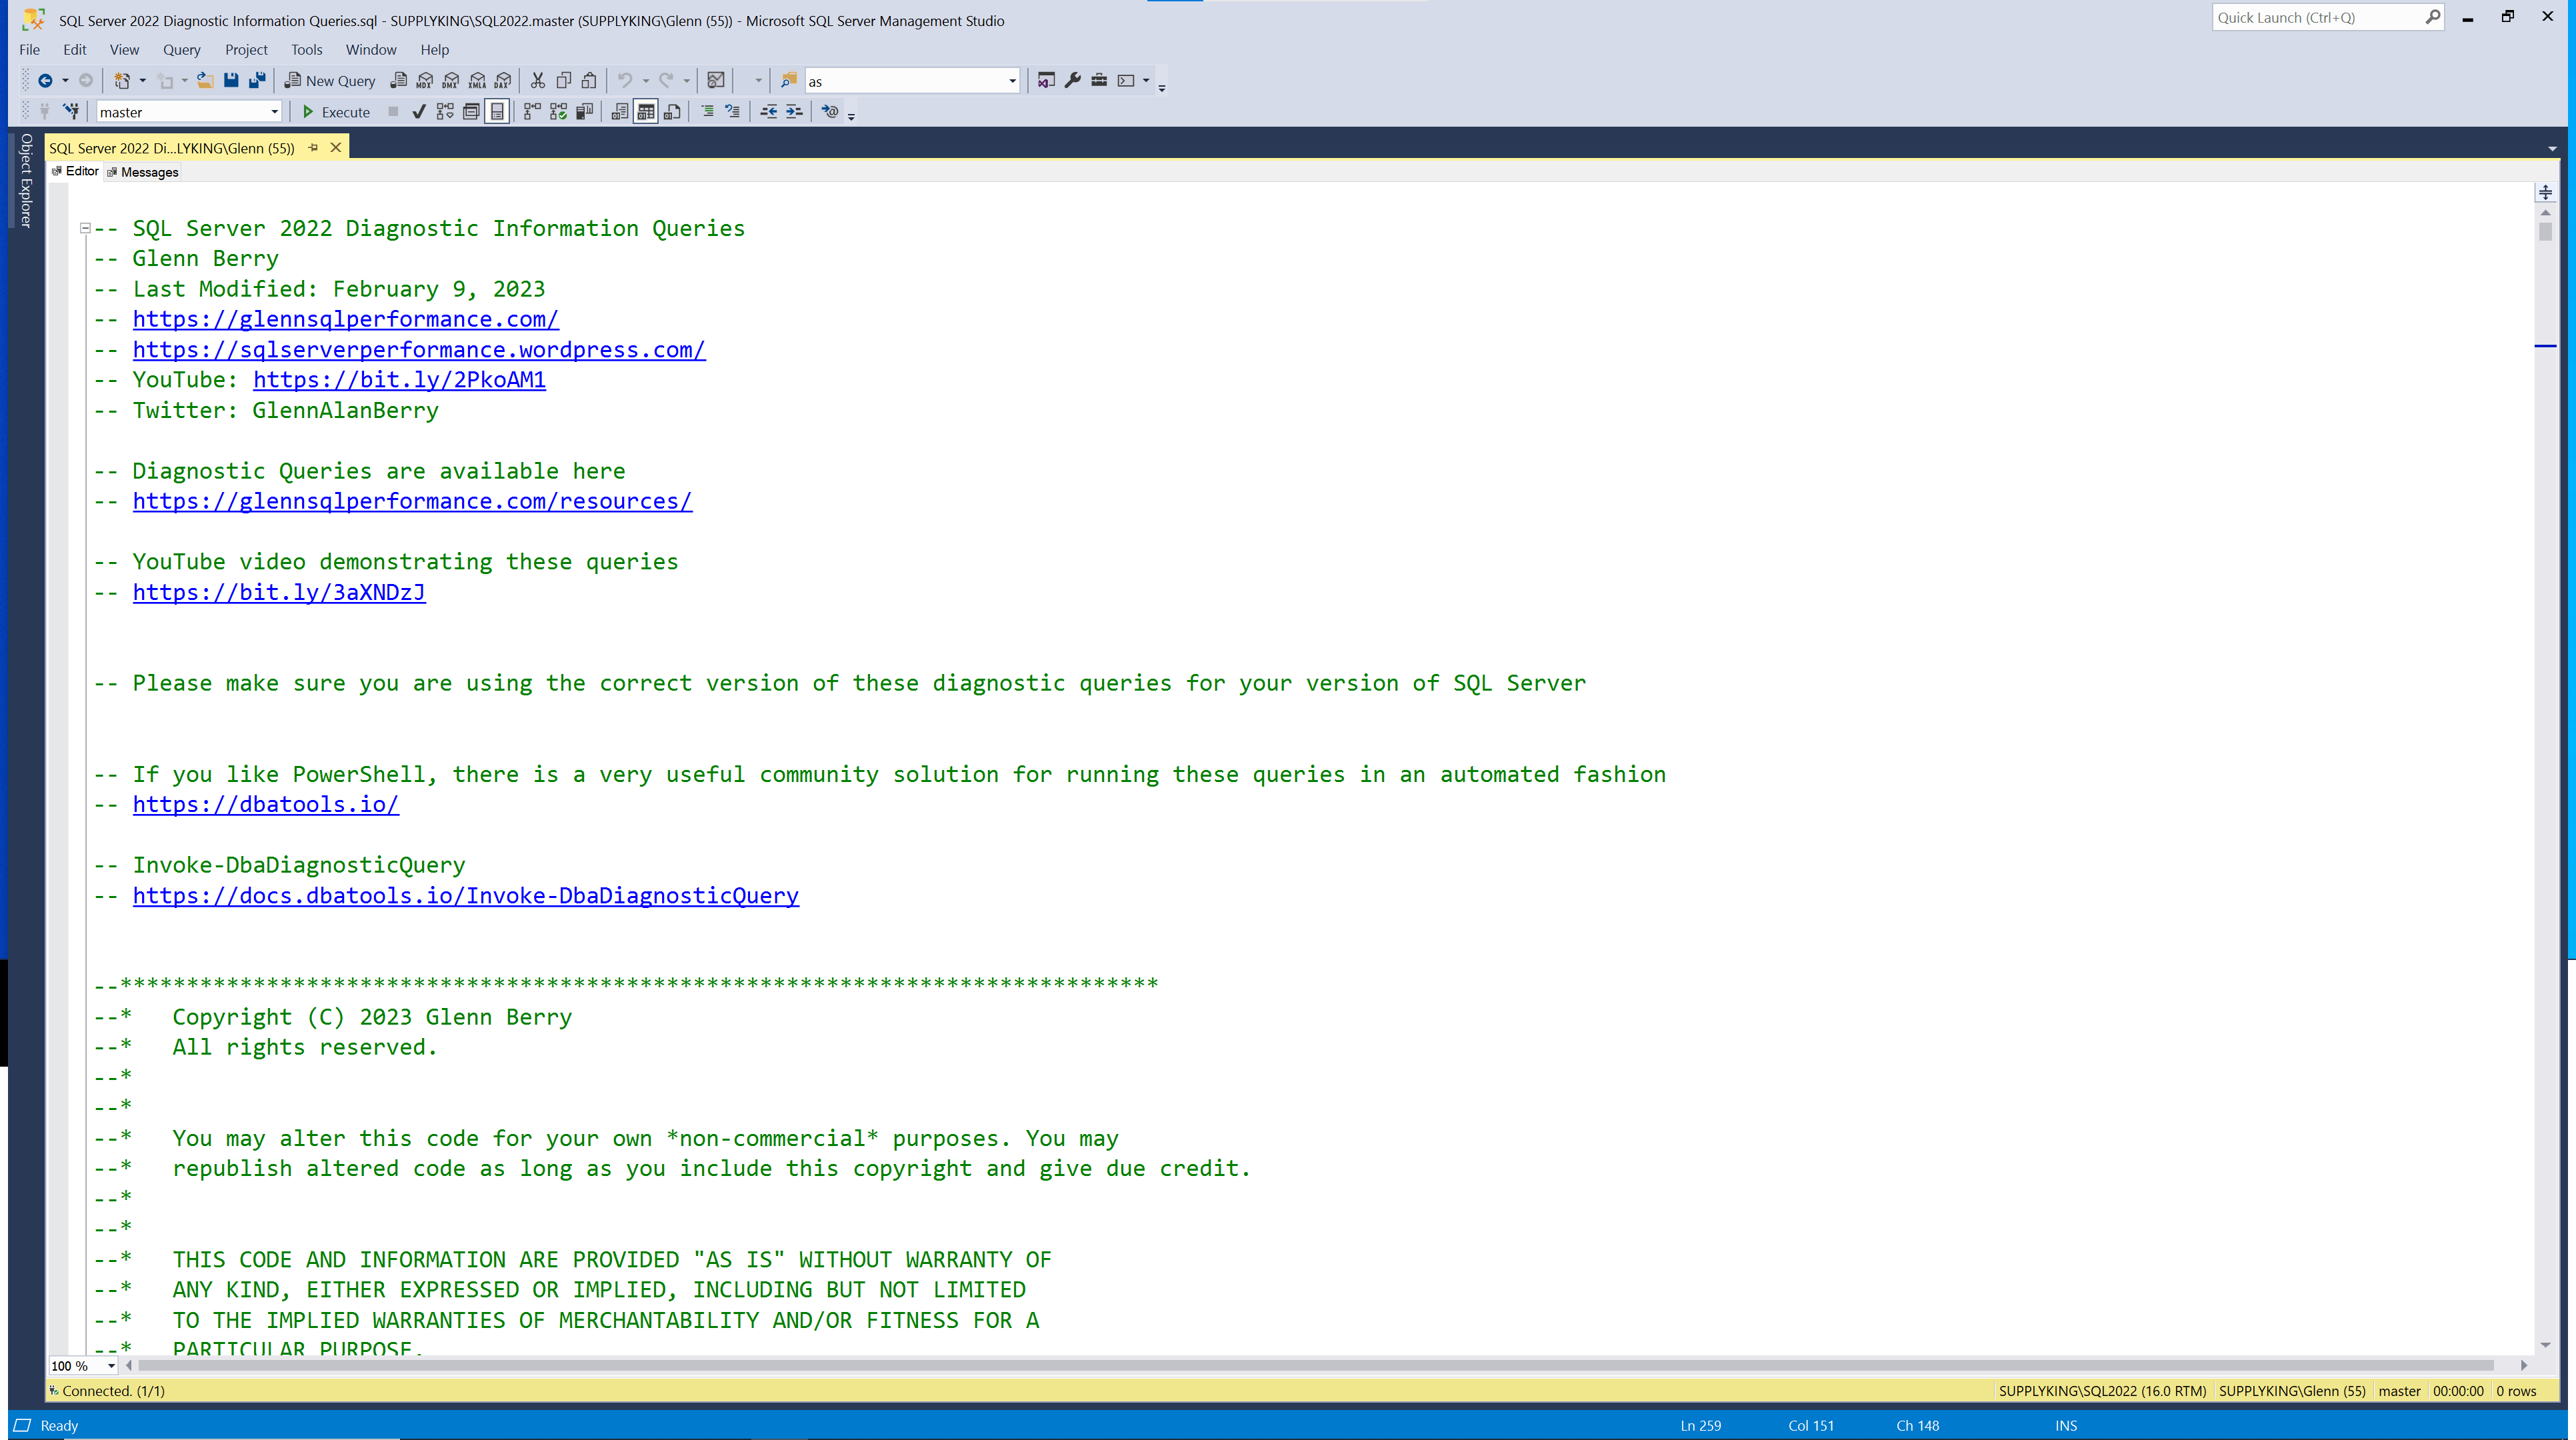Expand the Undo history dropdown arrow
The image size is (2576, 1440).
pos(645,81)
